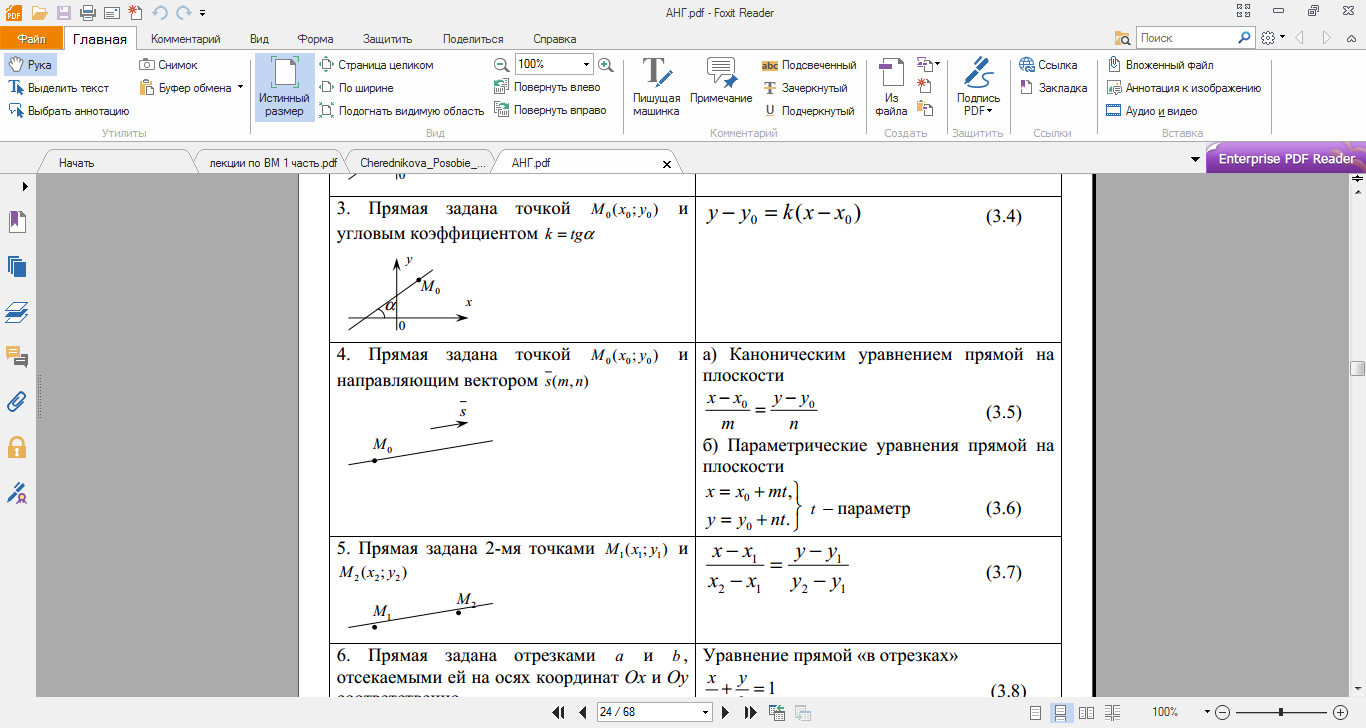Screen dimensions: 1366x728
Task: Click the Print icon in title bar
Action: click(87, 13)
